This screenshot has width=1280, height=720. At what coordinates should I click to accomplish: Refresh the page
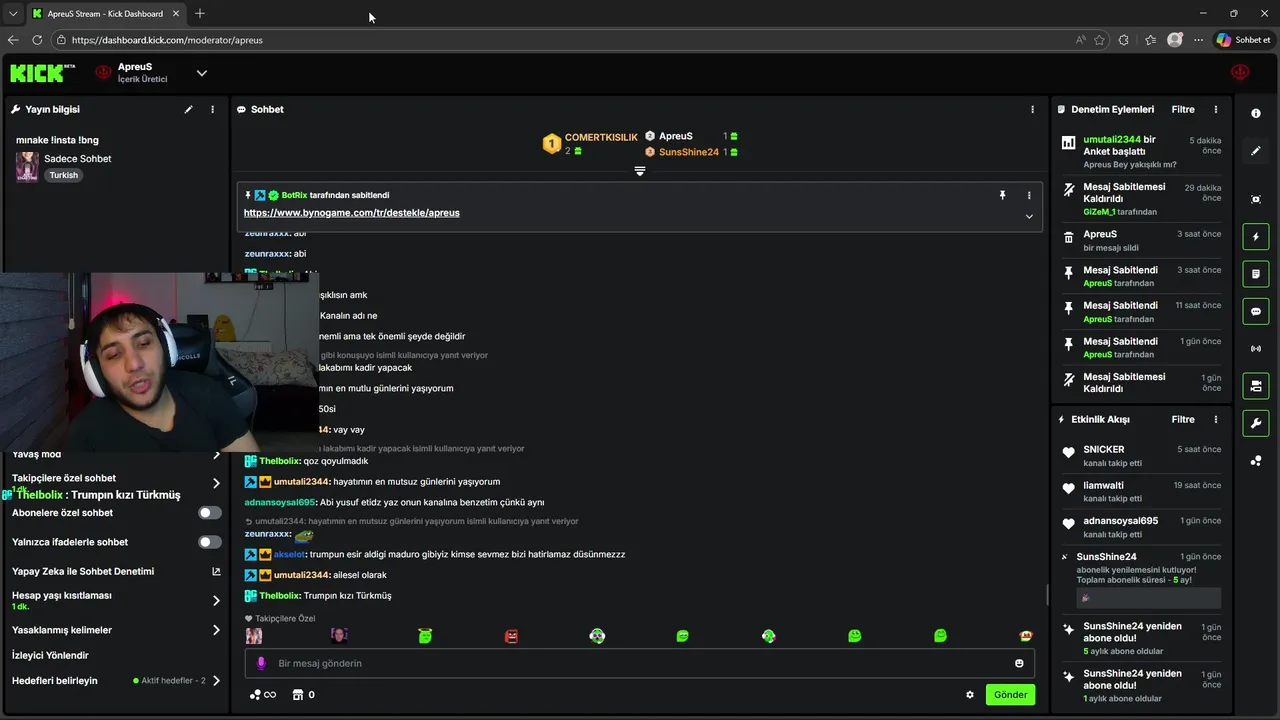tap(37, 40)
